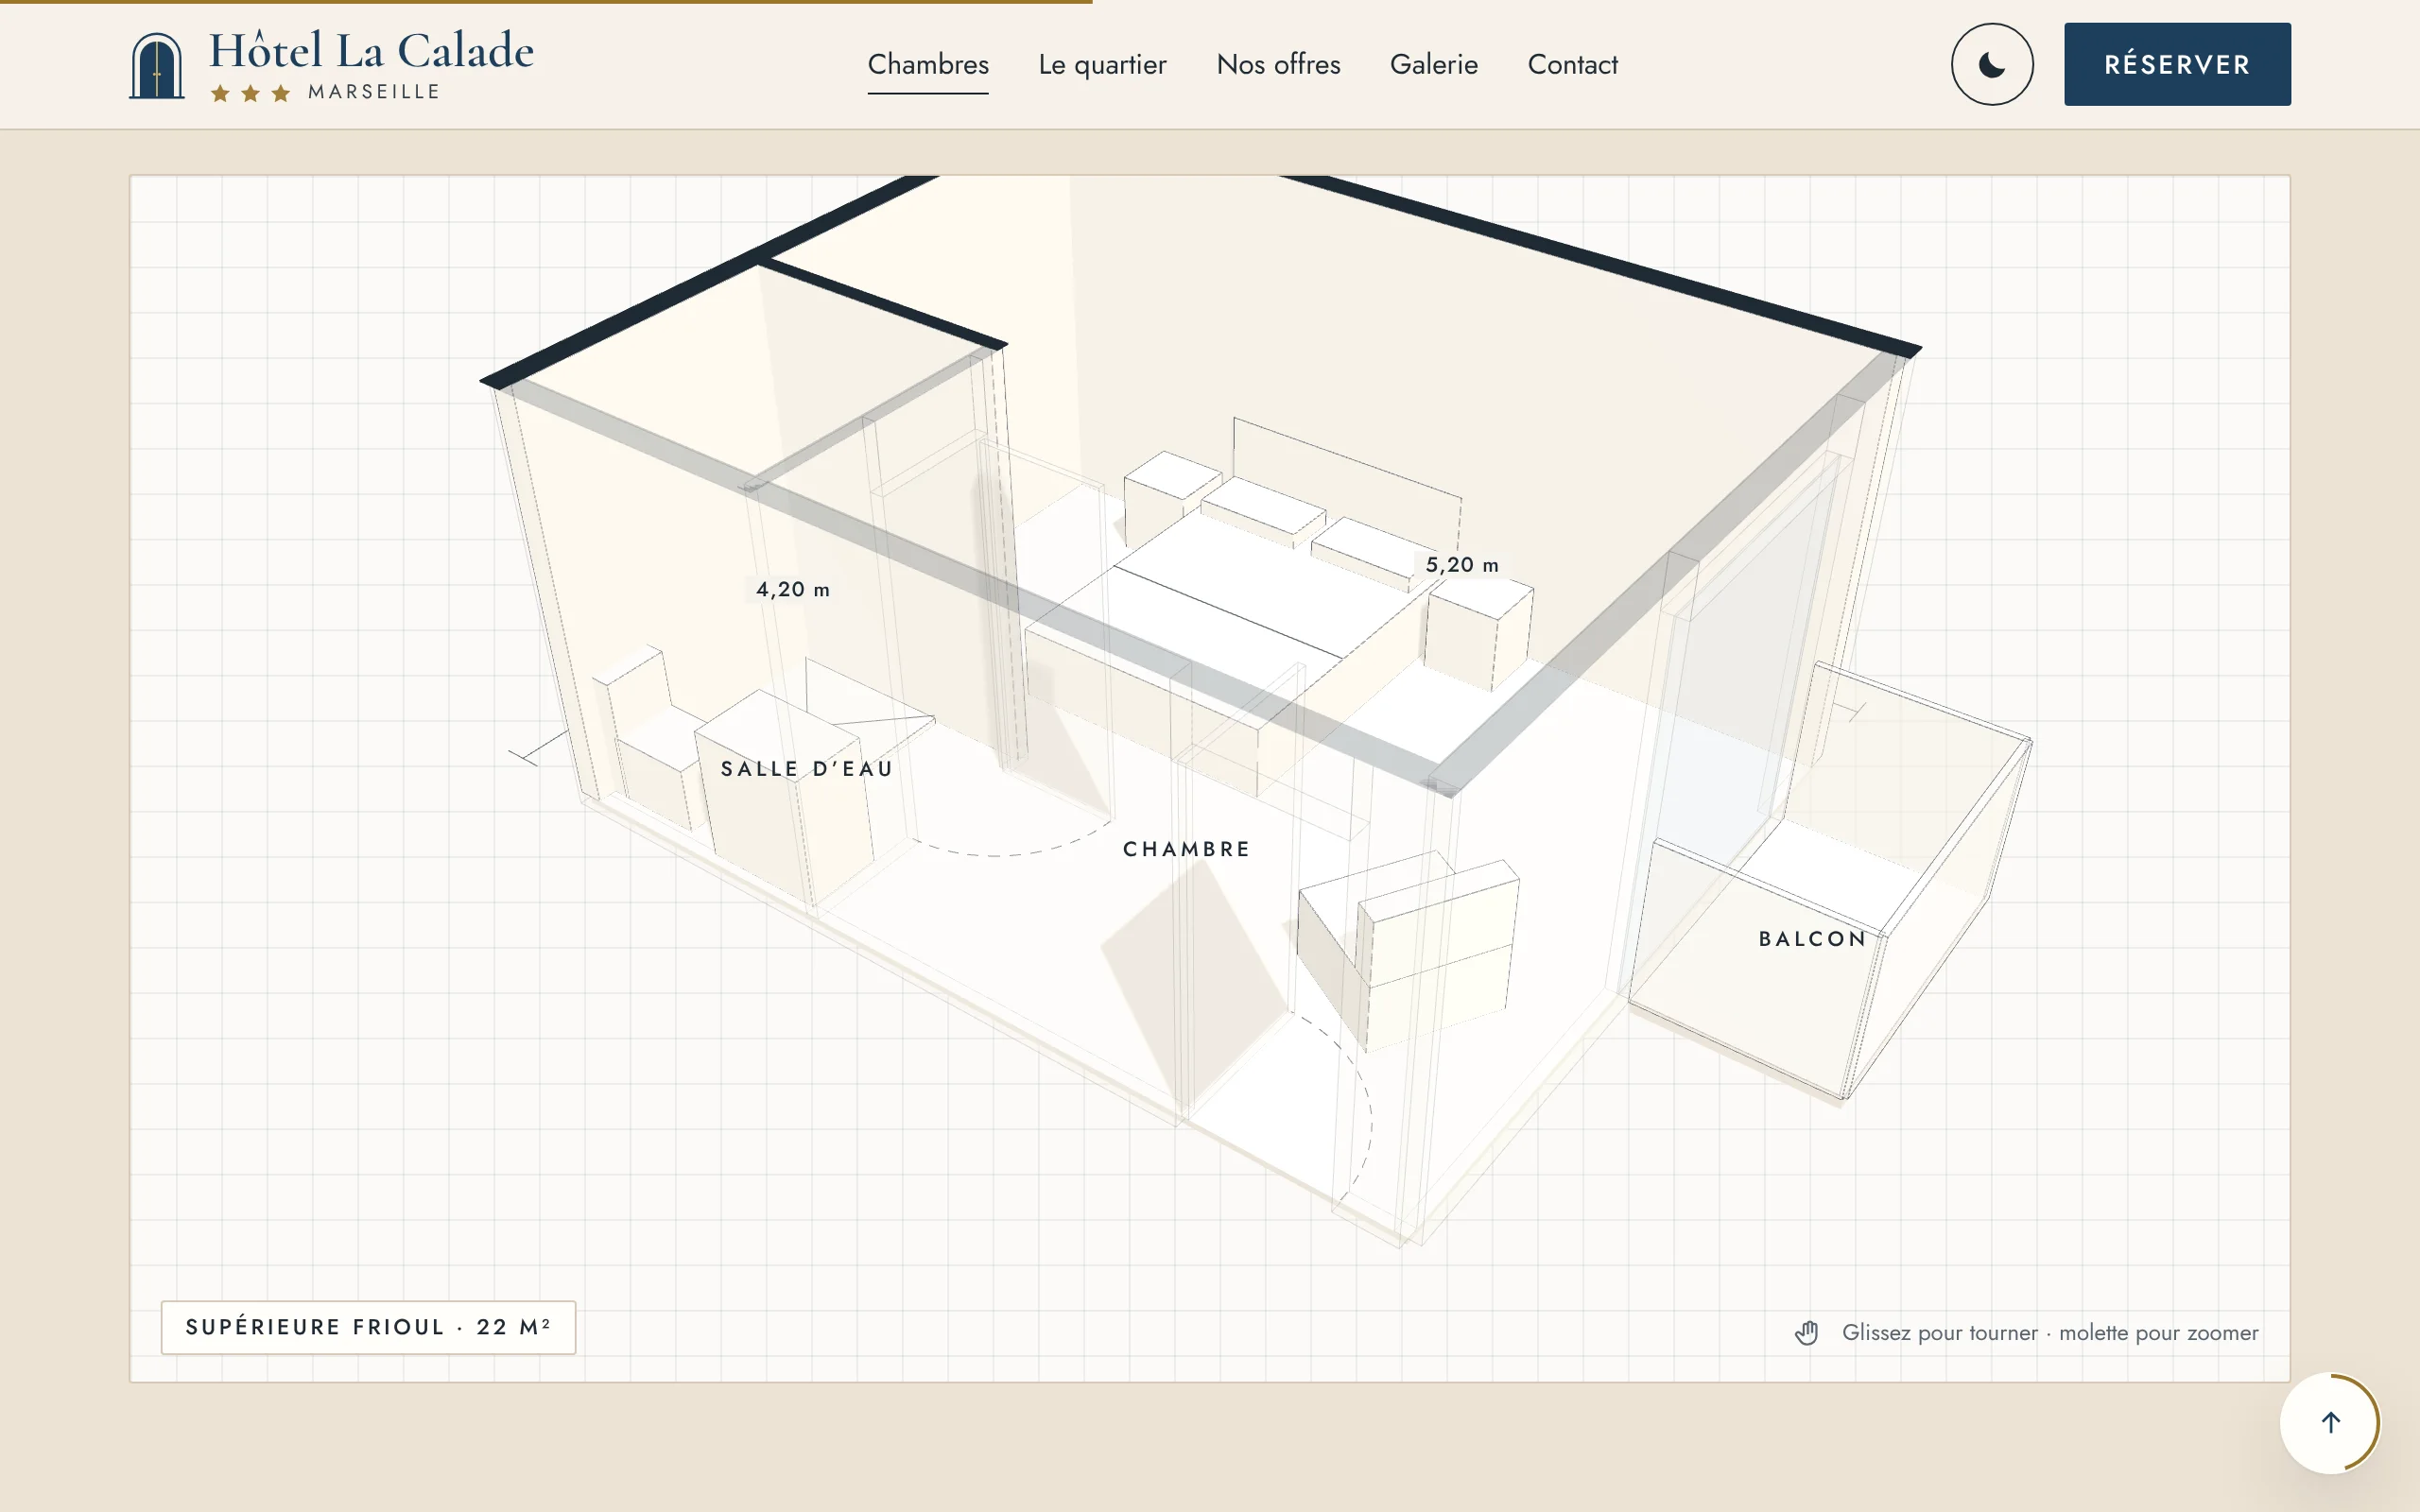Image resolution: width=2420 pixels, height=1512 pixels.
Task: Click the MARSEILLE subtitle text
Action: tap(374, 92)
